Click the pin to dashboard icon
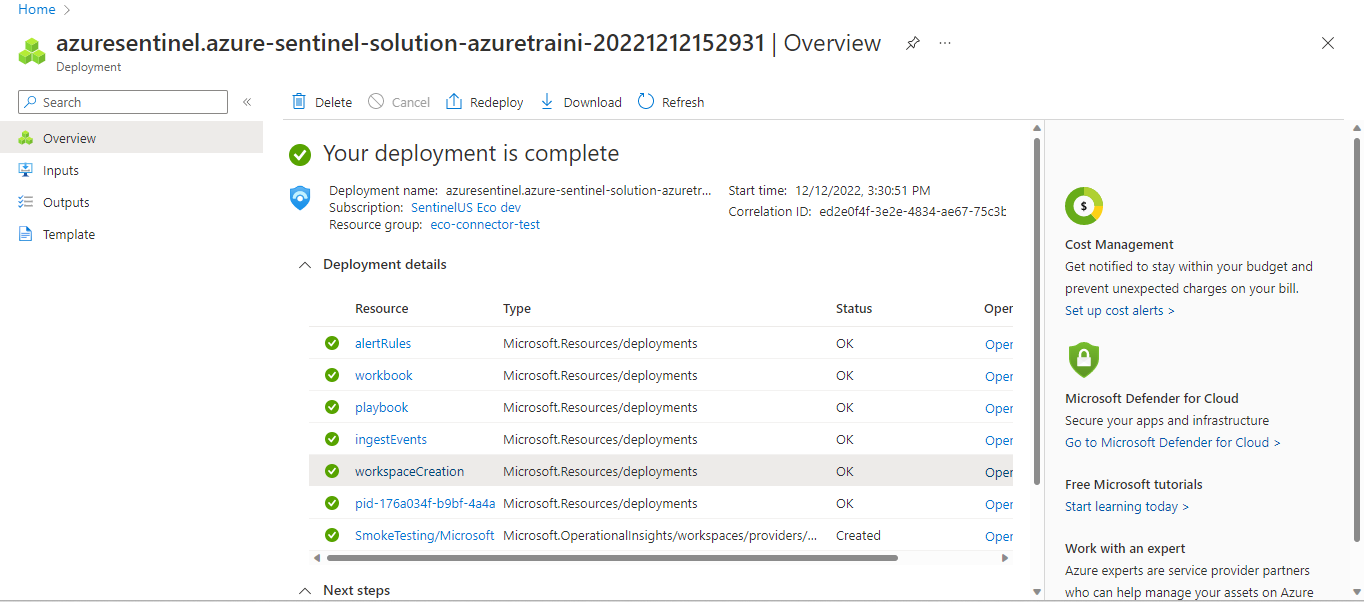The image size is (1364, 602). [912, 44]
